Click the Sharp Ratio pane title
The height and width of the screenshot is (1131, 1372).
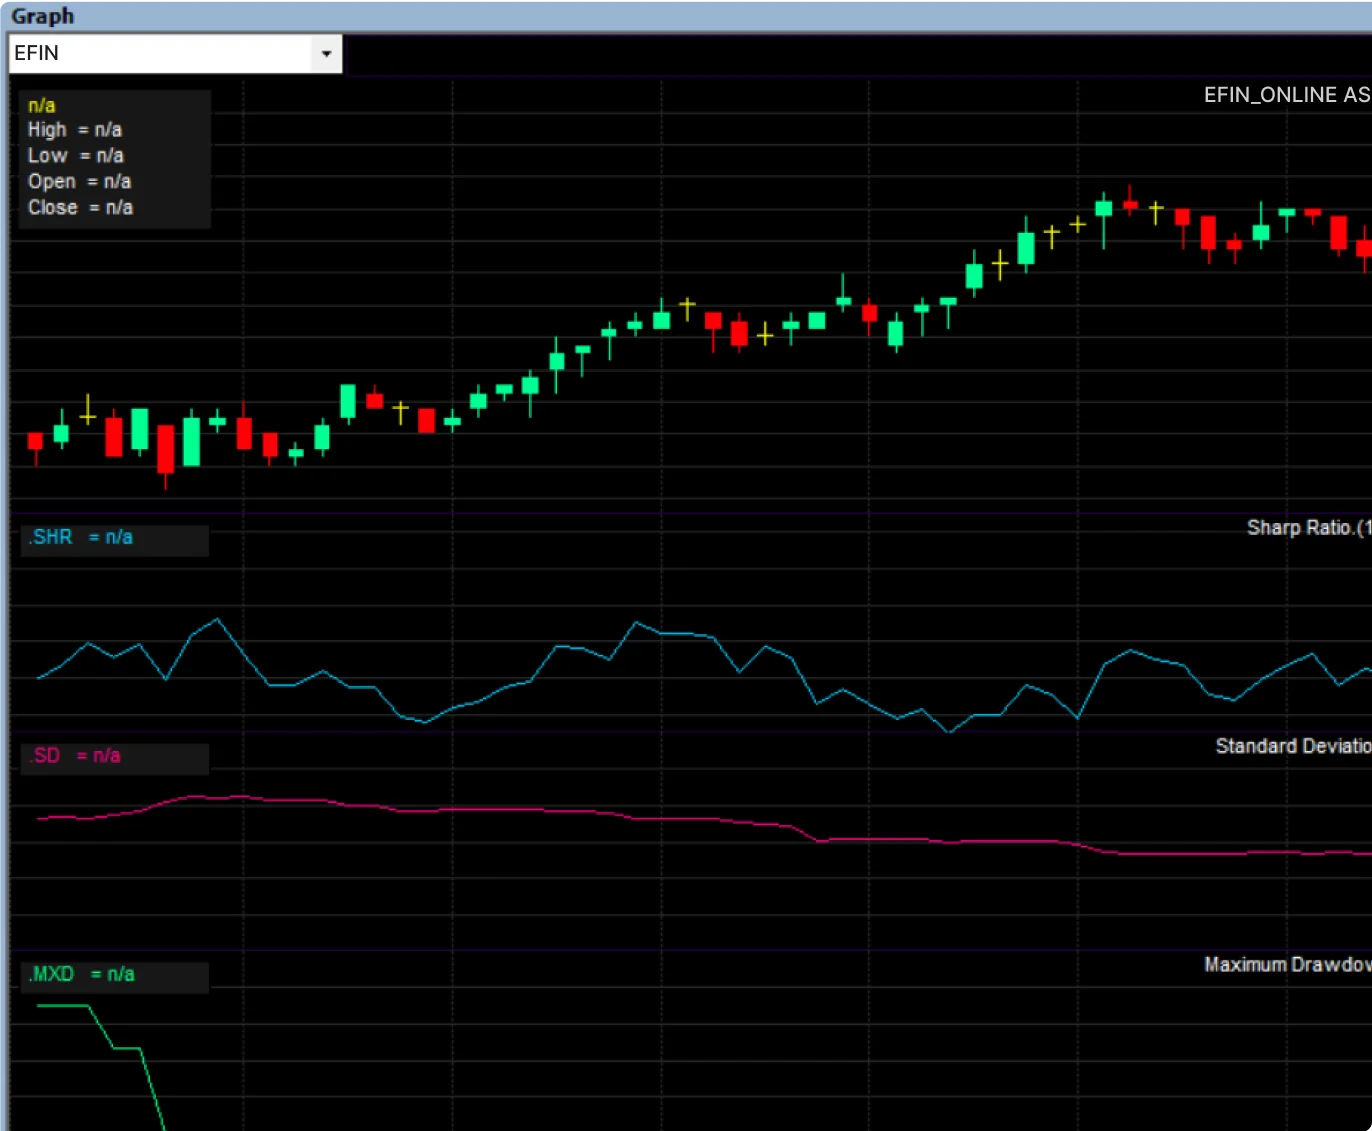click(x=1309, y=528)
